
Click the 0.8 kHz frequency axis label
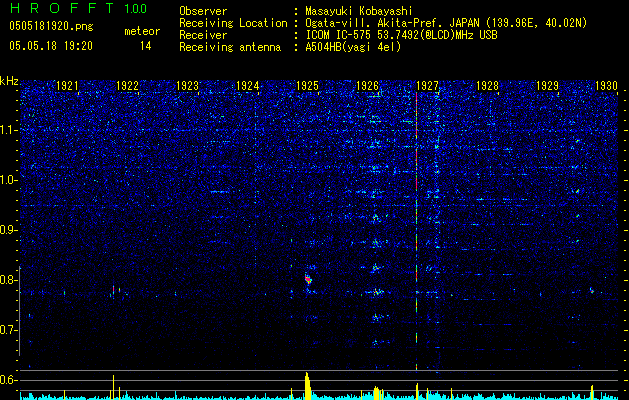click(x=8, y=280)
